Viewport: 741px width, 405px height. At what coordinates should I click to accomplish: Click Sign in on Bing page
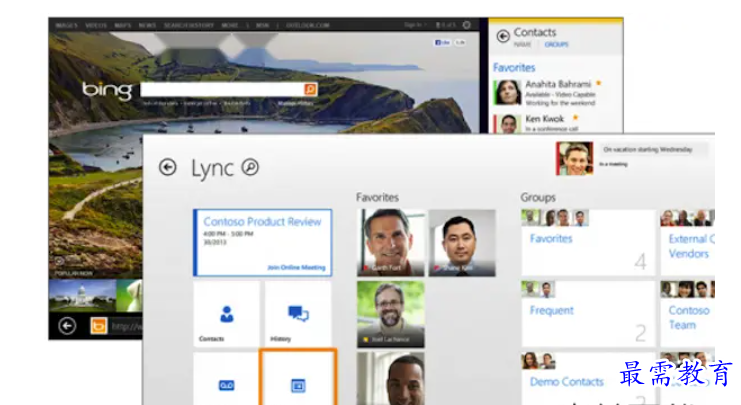(414, 25)
